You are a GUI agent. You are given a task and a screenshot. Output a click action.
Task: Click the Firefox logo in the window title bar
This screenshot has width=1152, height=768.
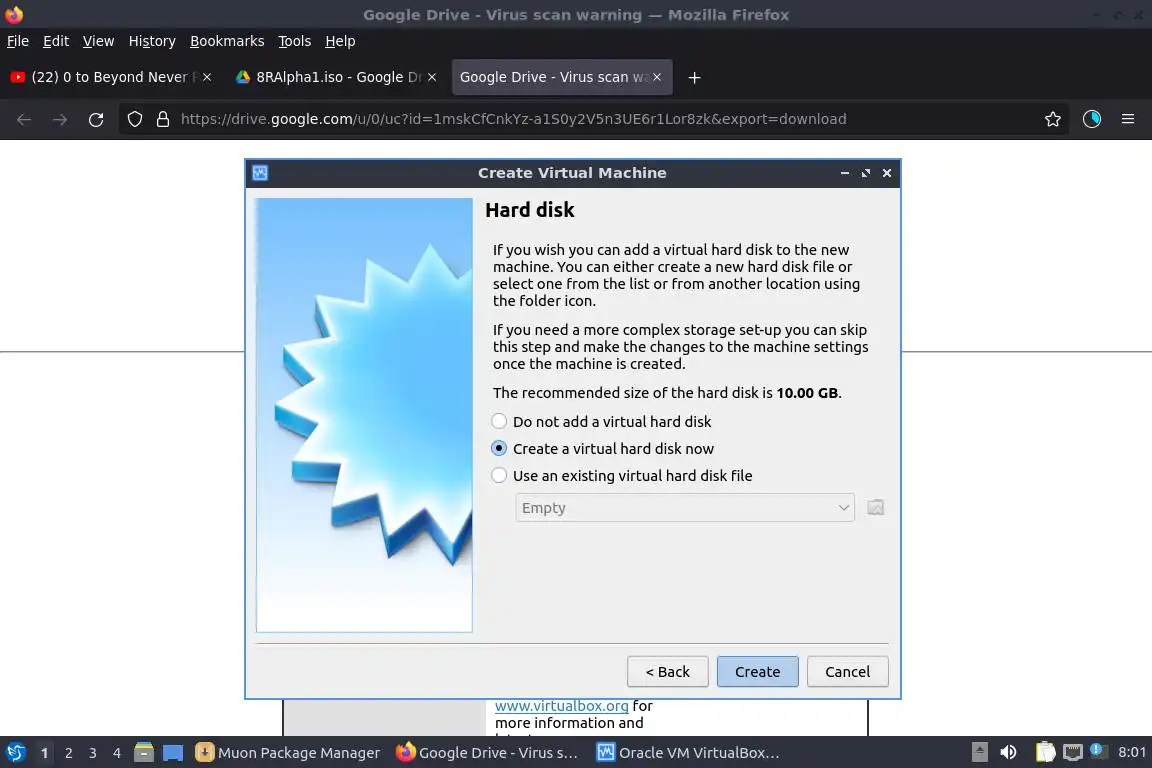click(x=14, y=14)
